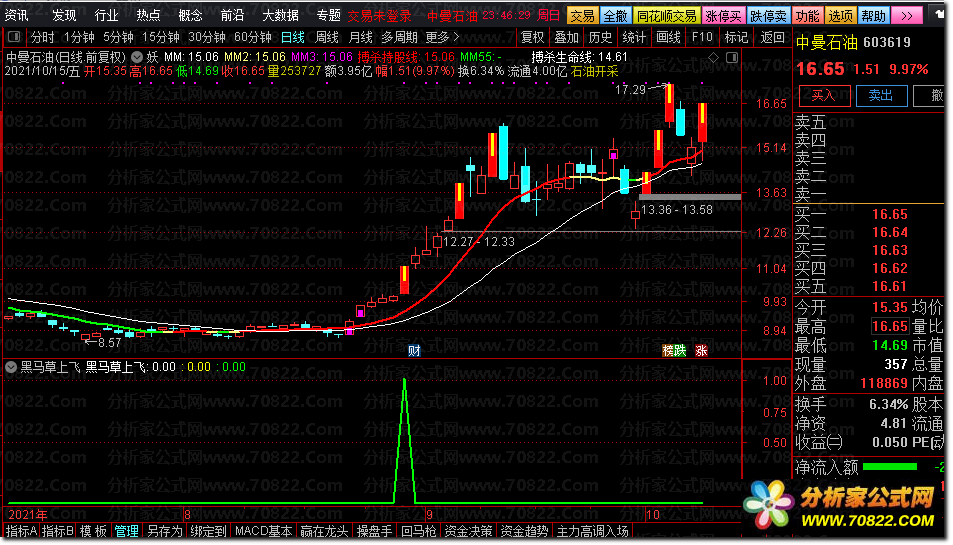The image size is (953, 545).
Task: Switch to 周线 weekly period
Action: [326, 37]
